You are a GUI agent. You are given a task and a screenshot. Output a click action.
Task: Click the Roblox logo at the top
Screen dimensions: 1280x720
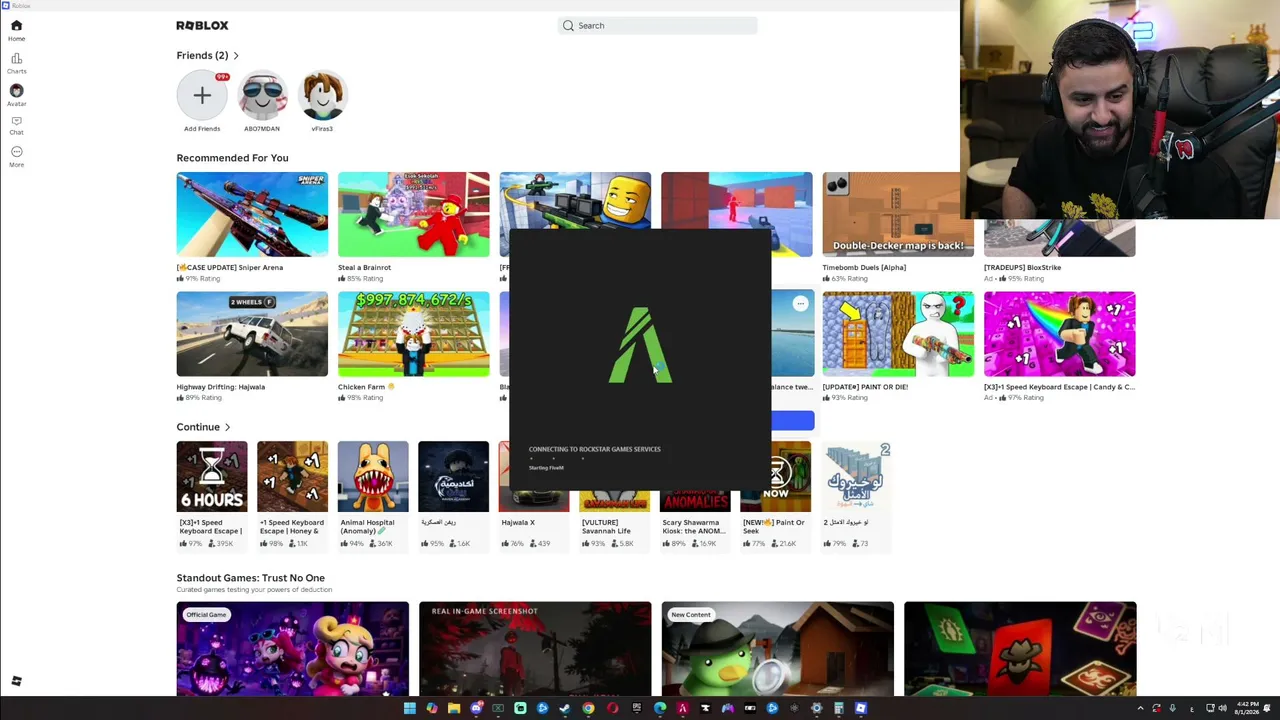tap(202, 25)
